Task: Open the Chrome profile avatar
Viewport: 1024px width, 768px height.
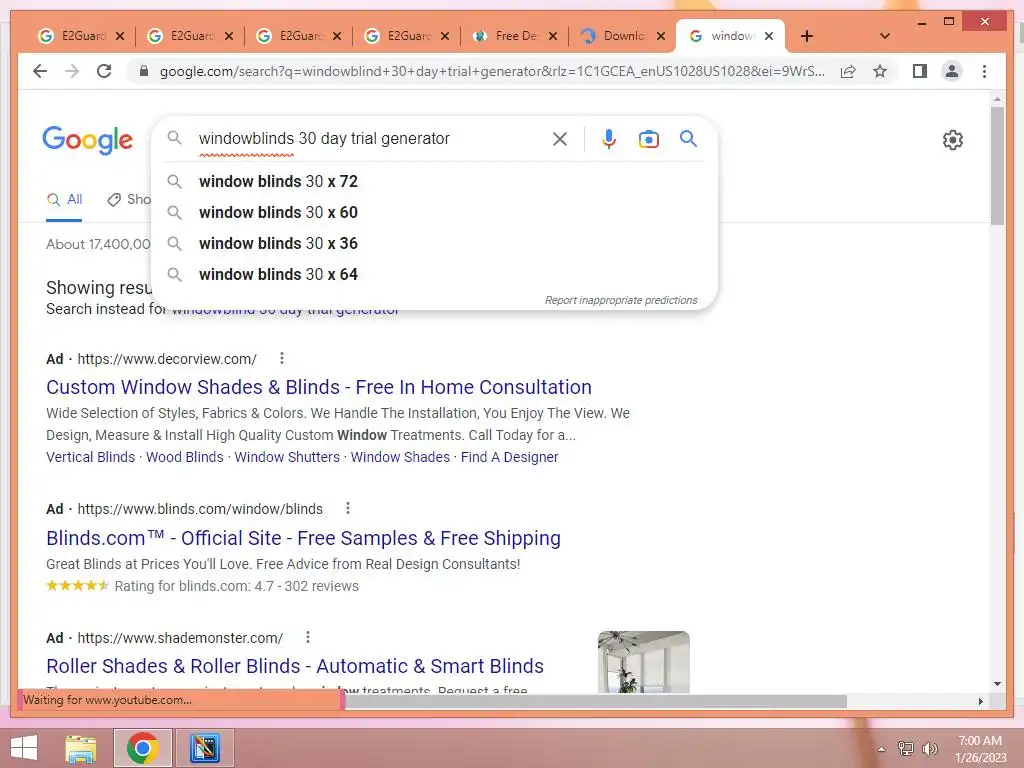Action: click(952, 71)
